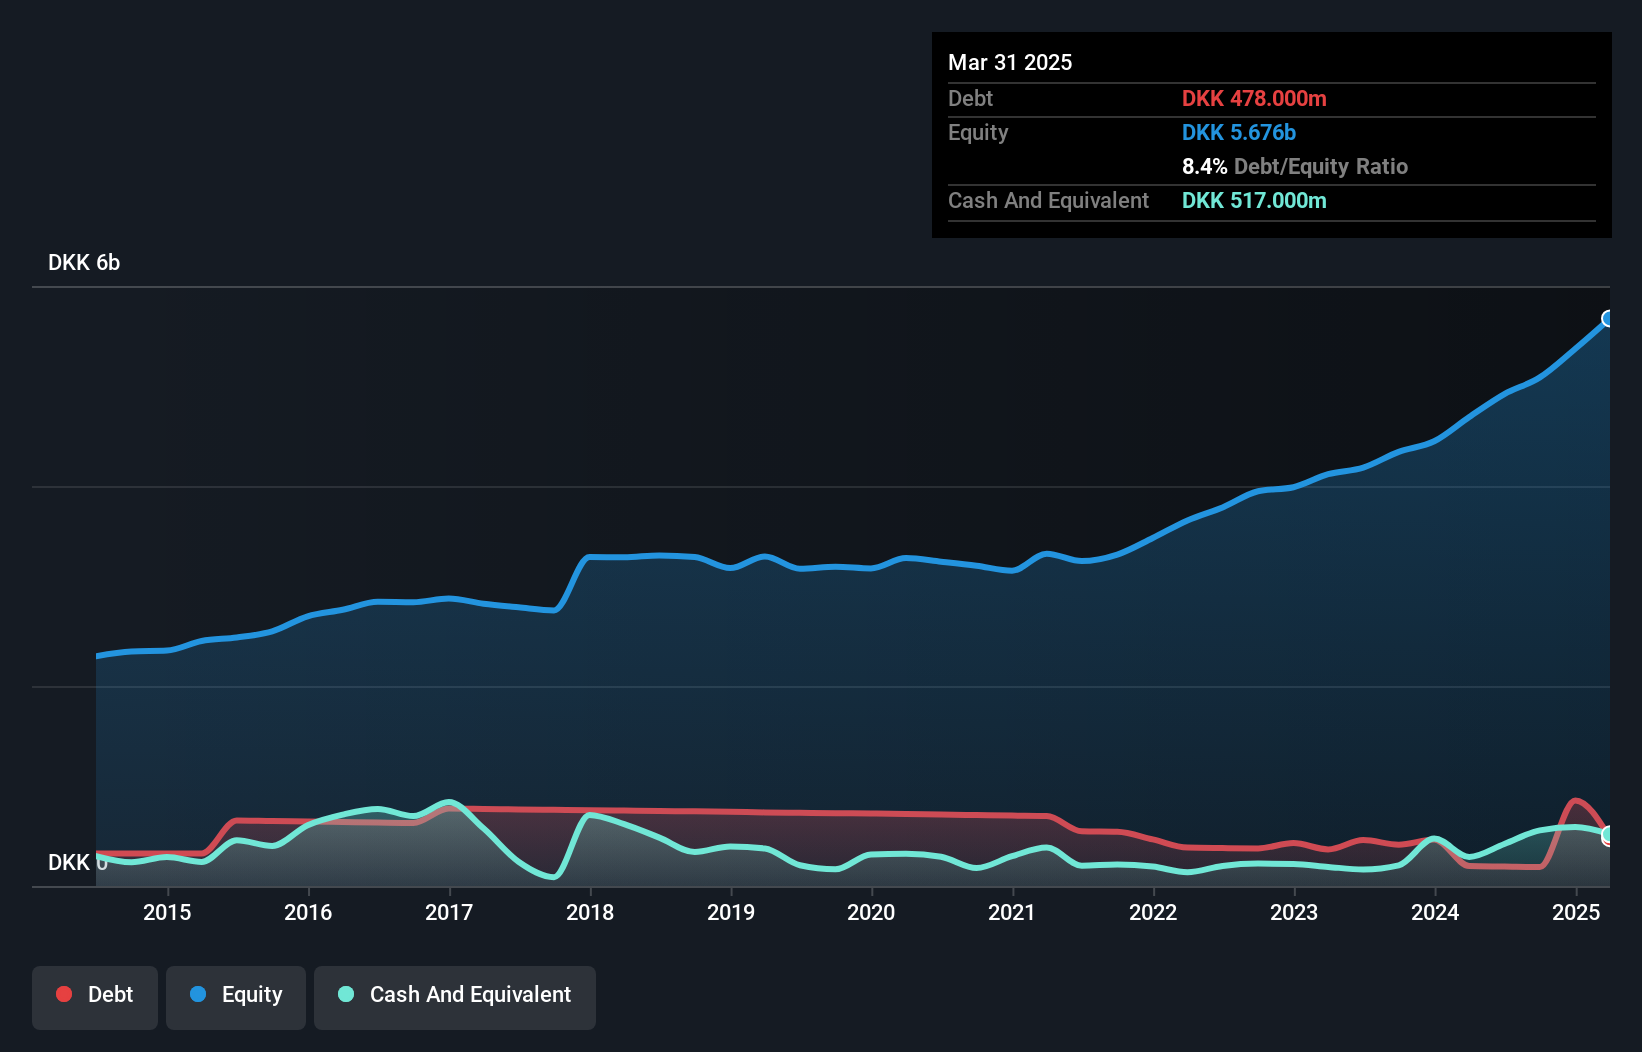This screenshot has width=1642, height=1052.
Task: Click the 2018 x-axis label
Action: [x=590, y=912]
